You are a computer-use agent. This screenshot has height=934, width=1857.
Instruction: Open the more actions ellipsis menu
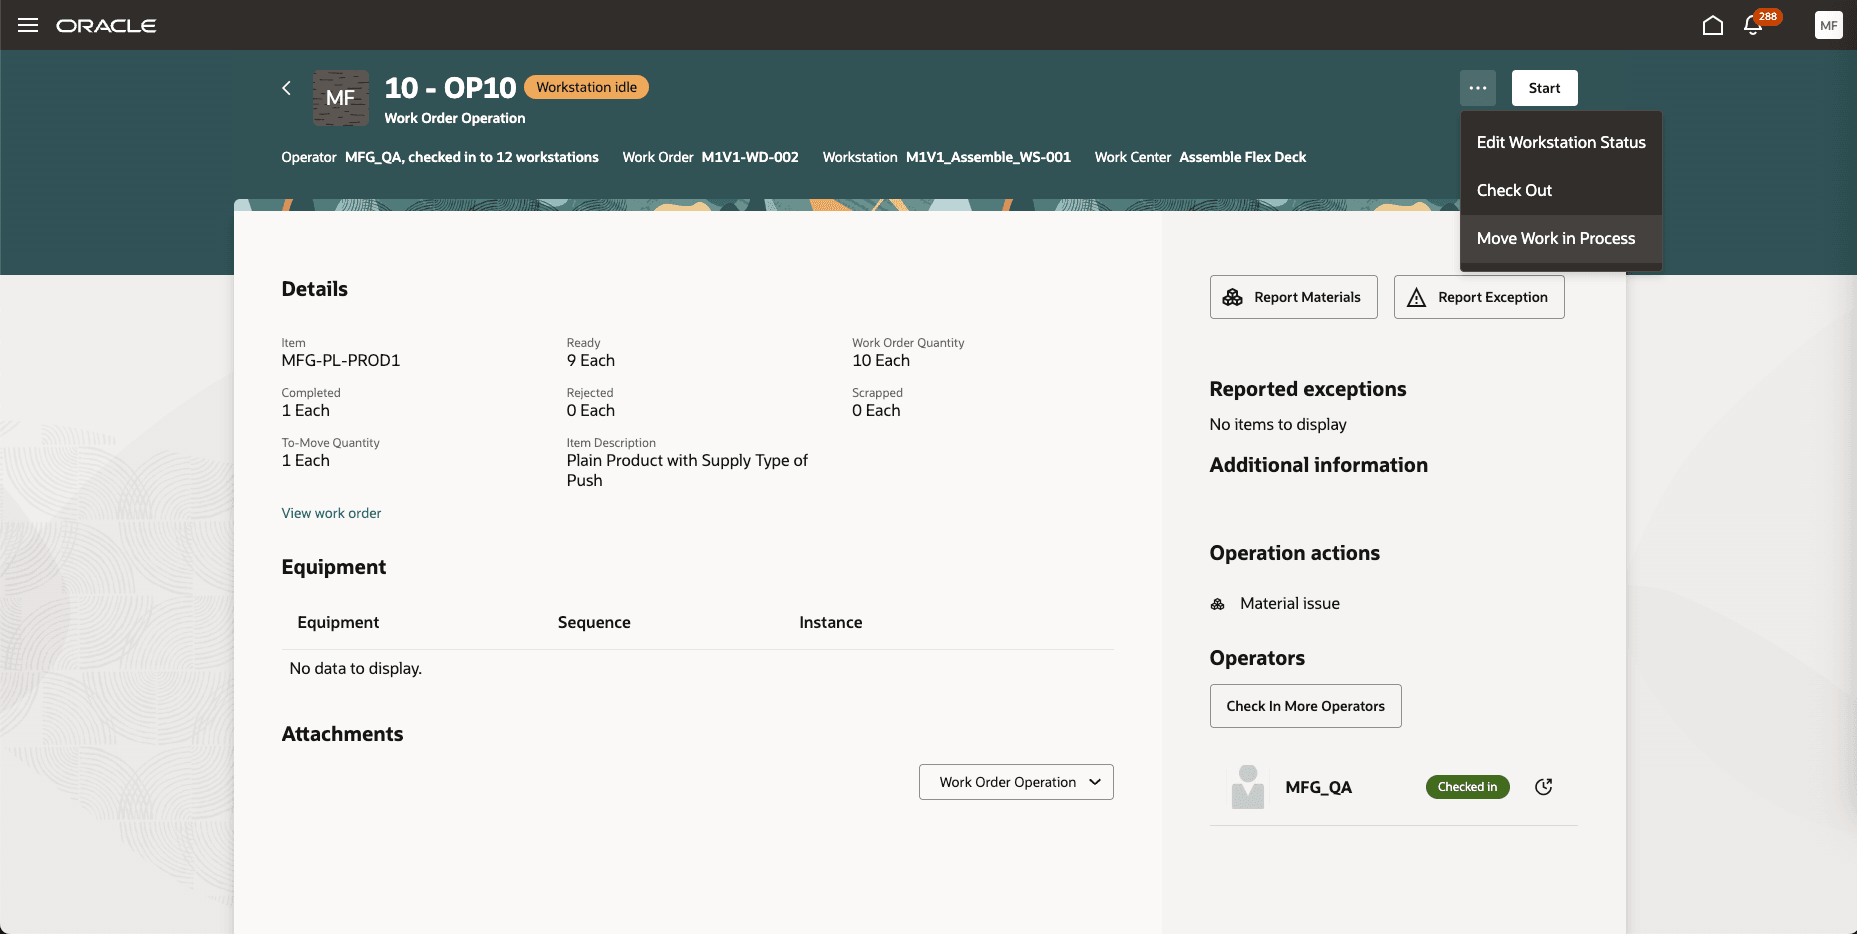[x=1477, y=88]
